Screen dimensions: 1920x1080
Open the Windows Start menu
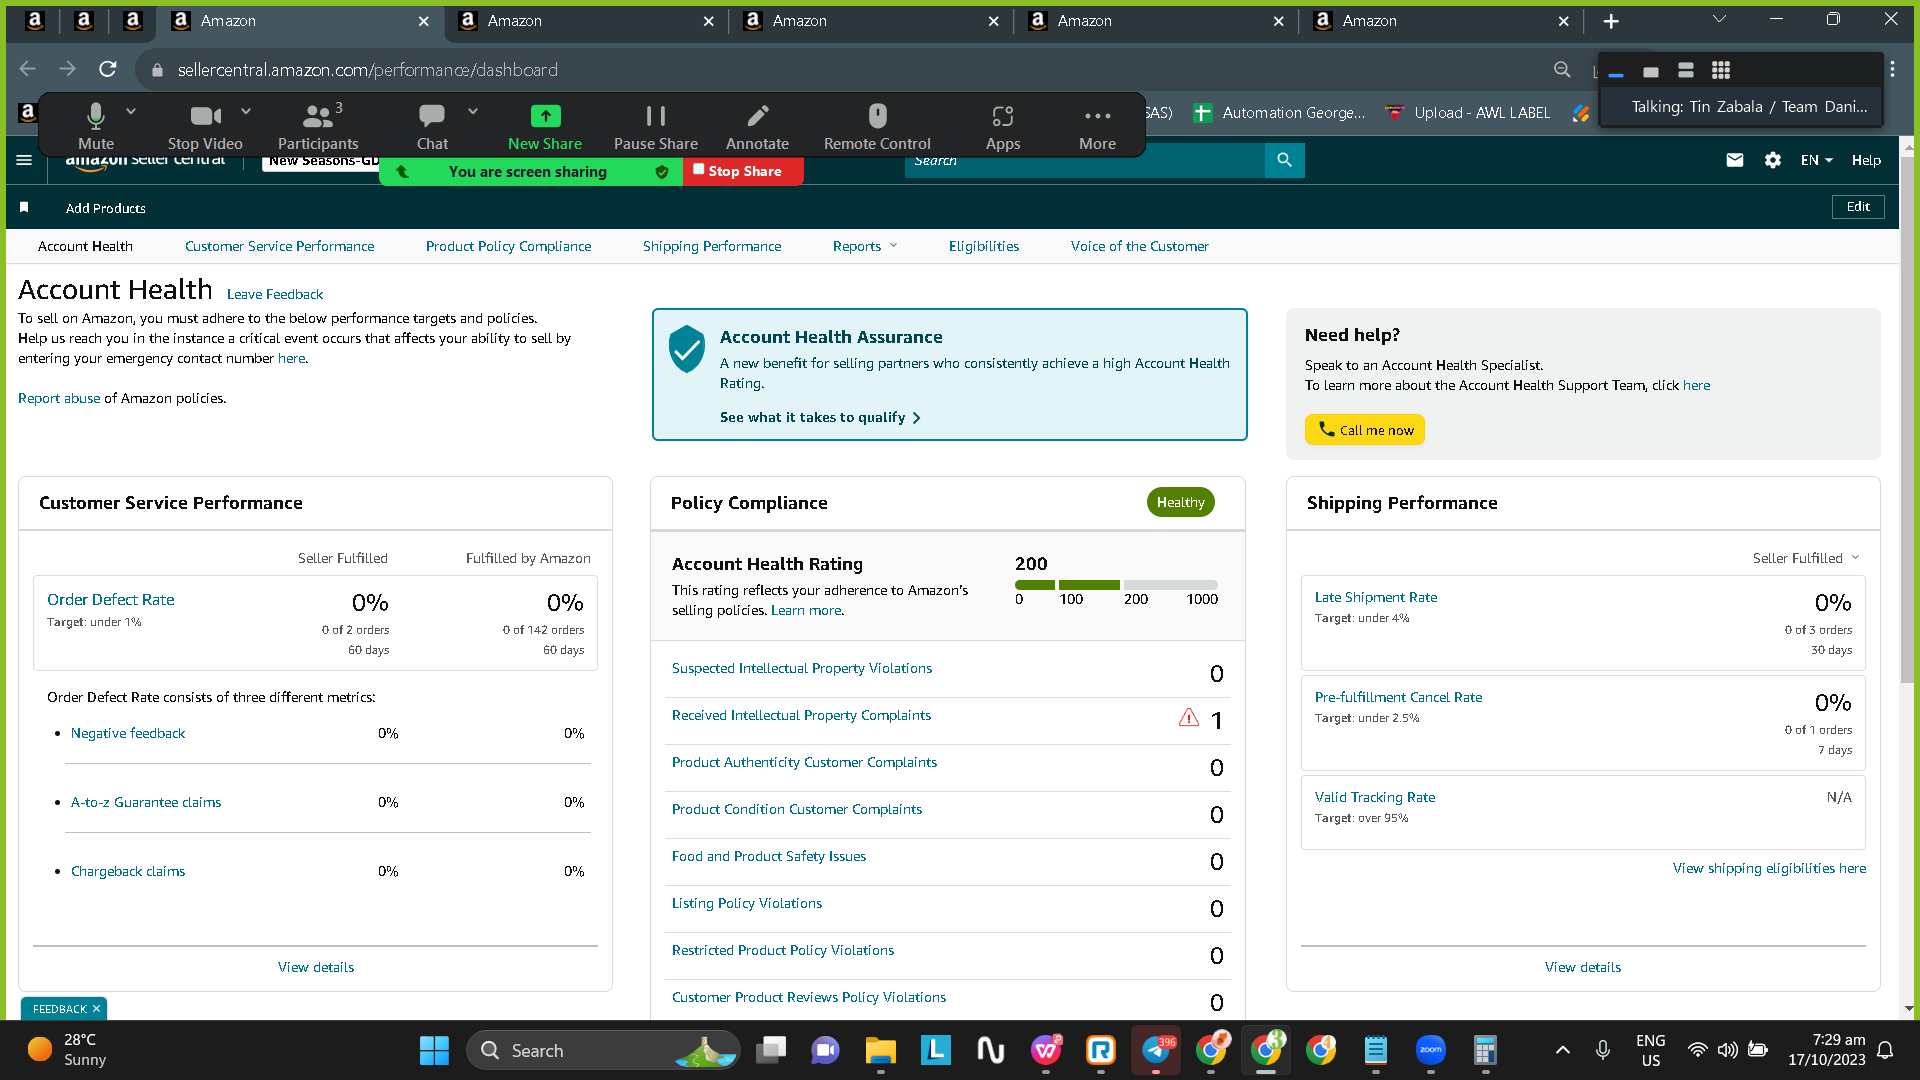point(434,1050)
